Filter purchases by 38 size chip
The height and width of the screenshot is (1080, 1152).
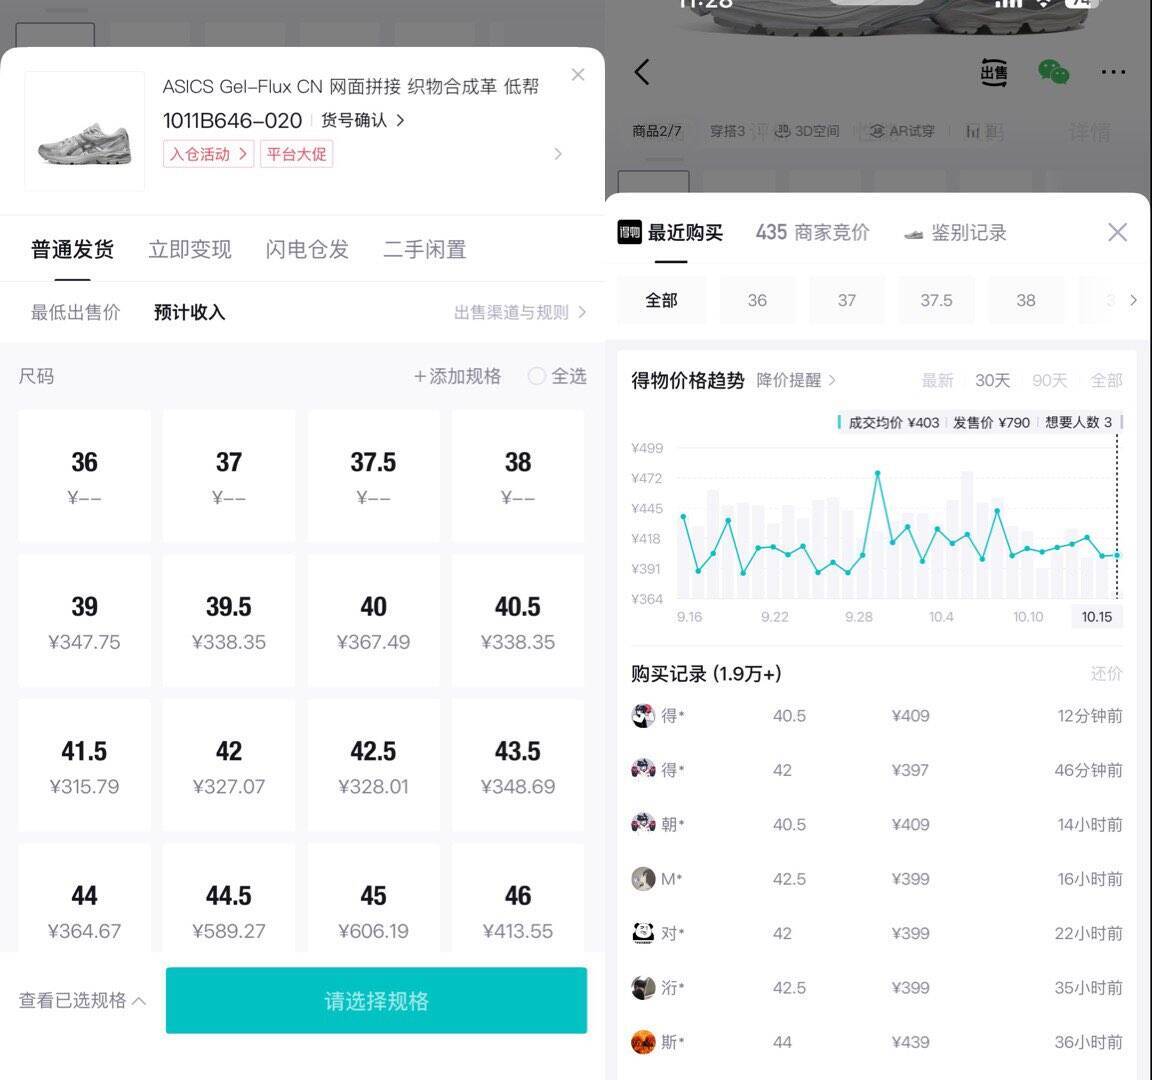tap(1026, 300)
